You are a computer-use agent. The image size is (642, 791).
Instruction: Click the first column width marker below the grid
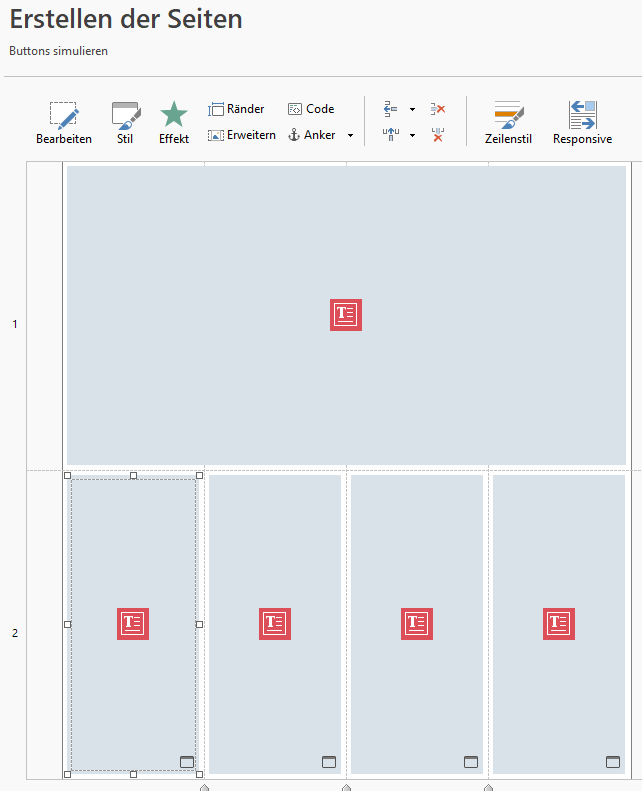(204, 787)
